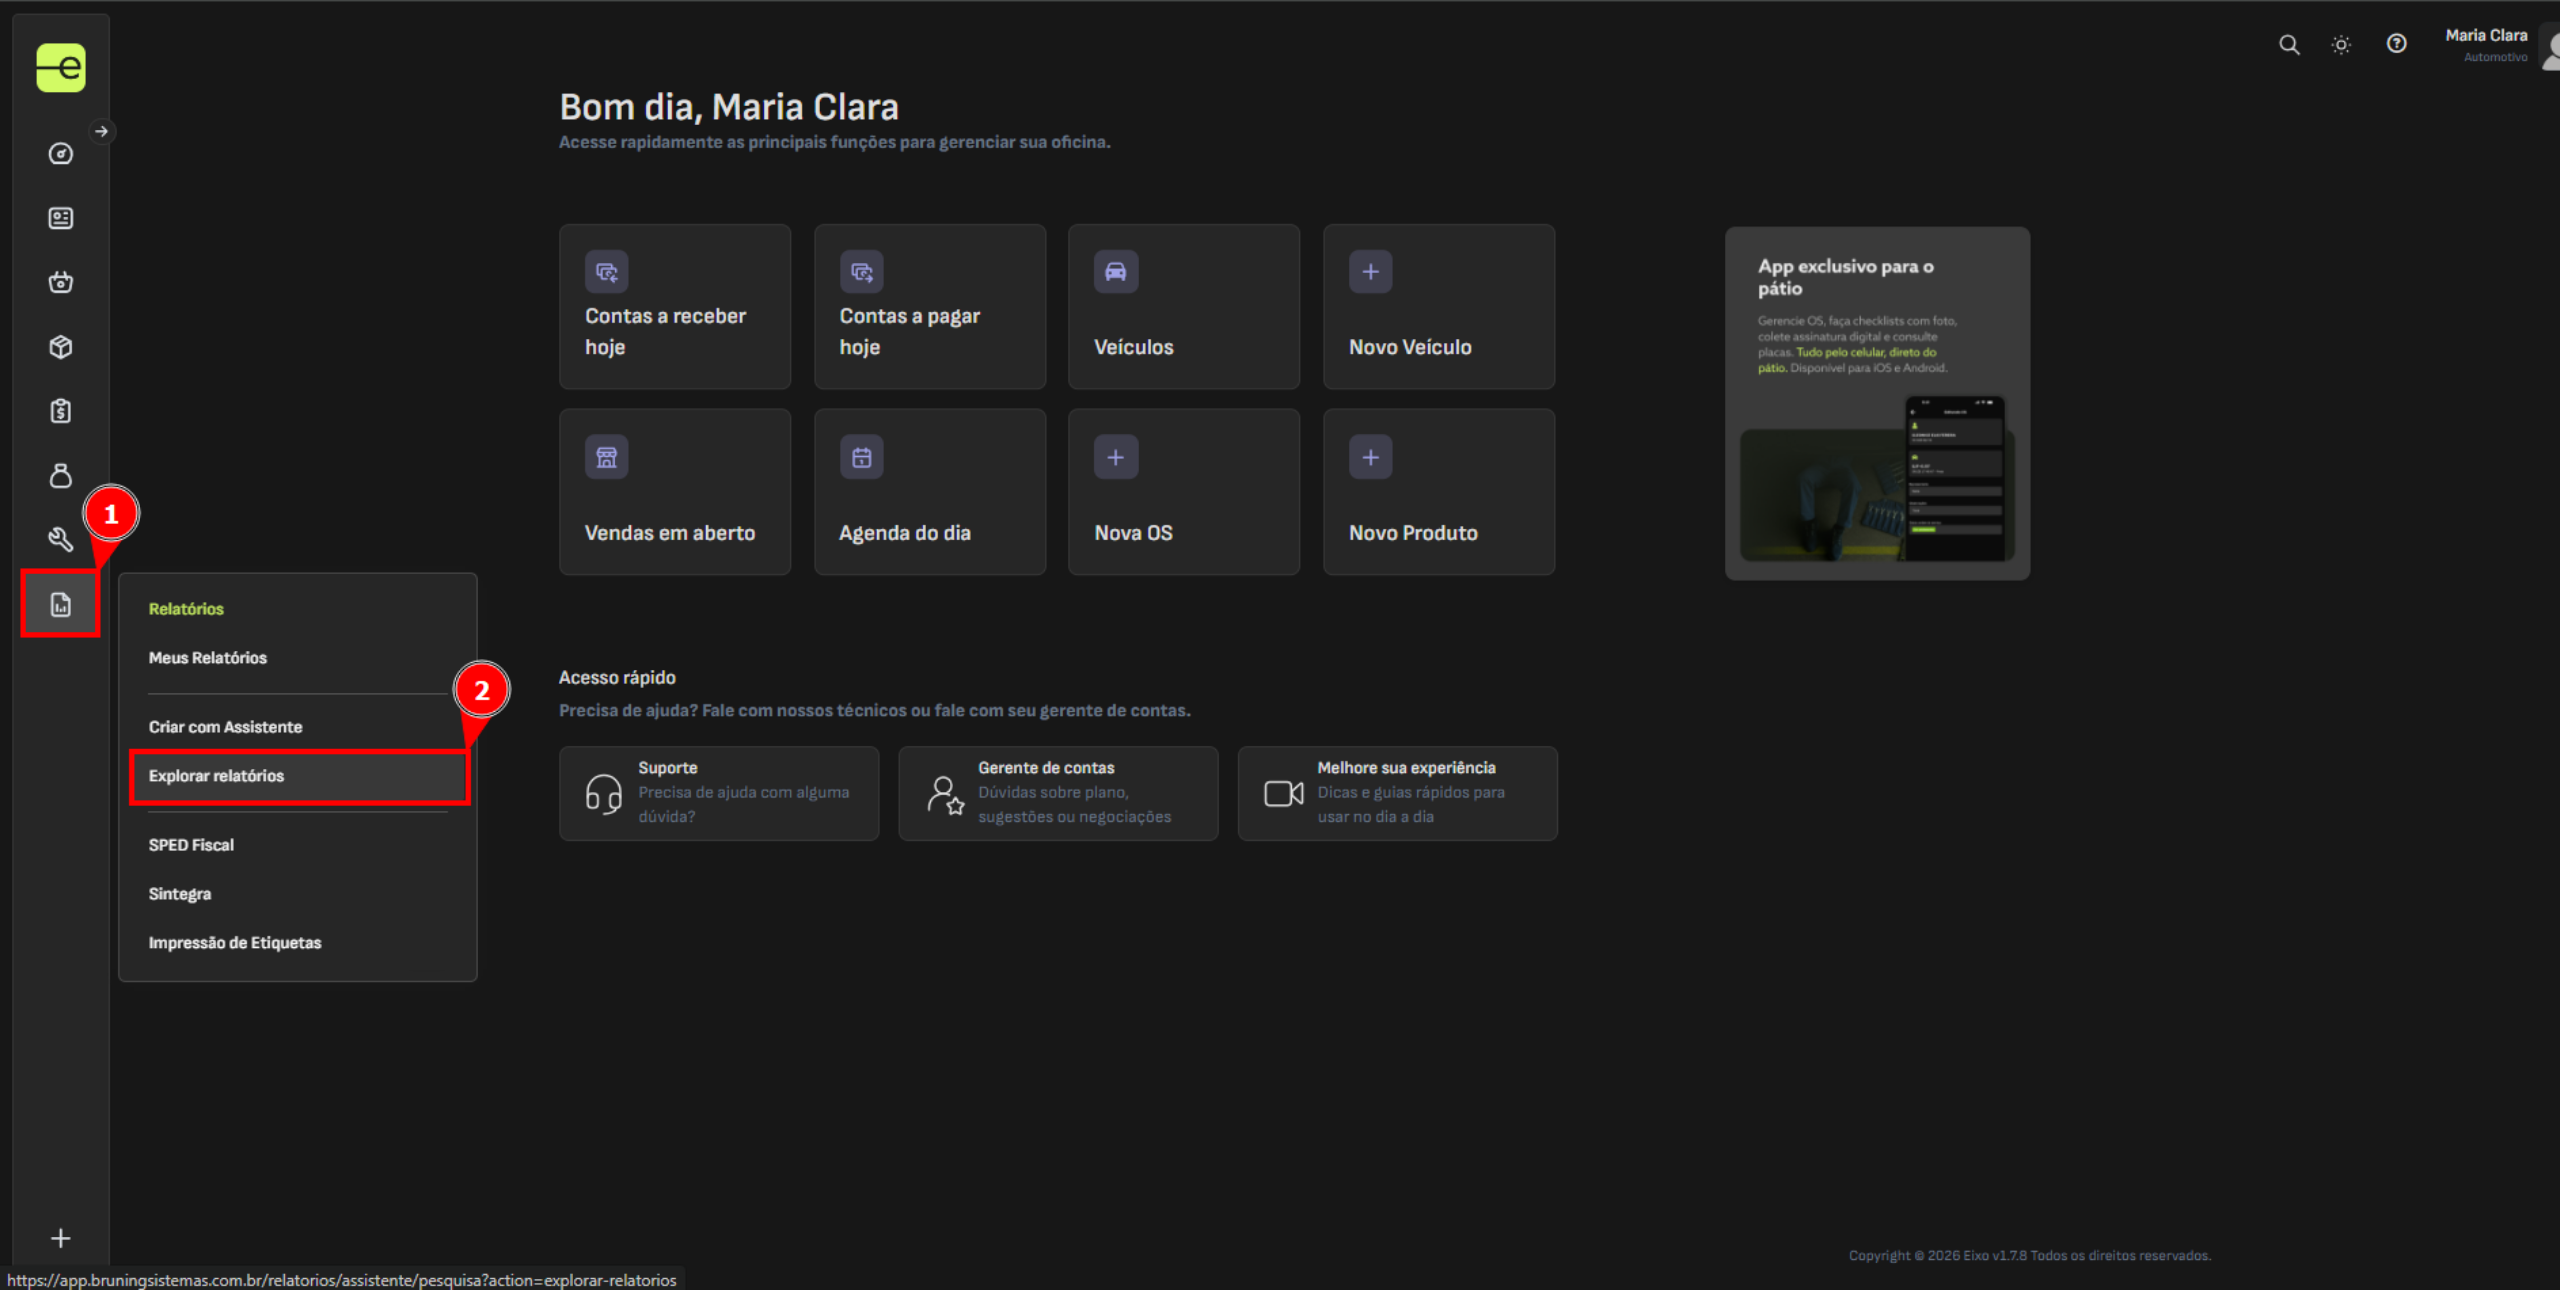Expand the sidebar with arrow button

pos(101,131)
